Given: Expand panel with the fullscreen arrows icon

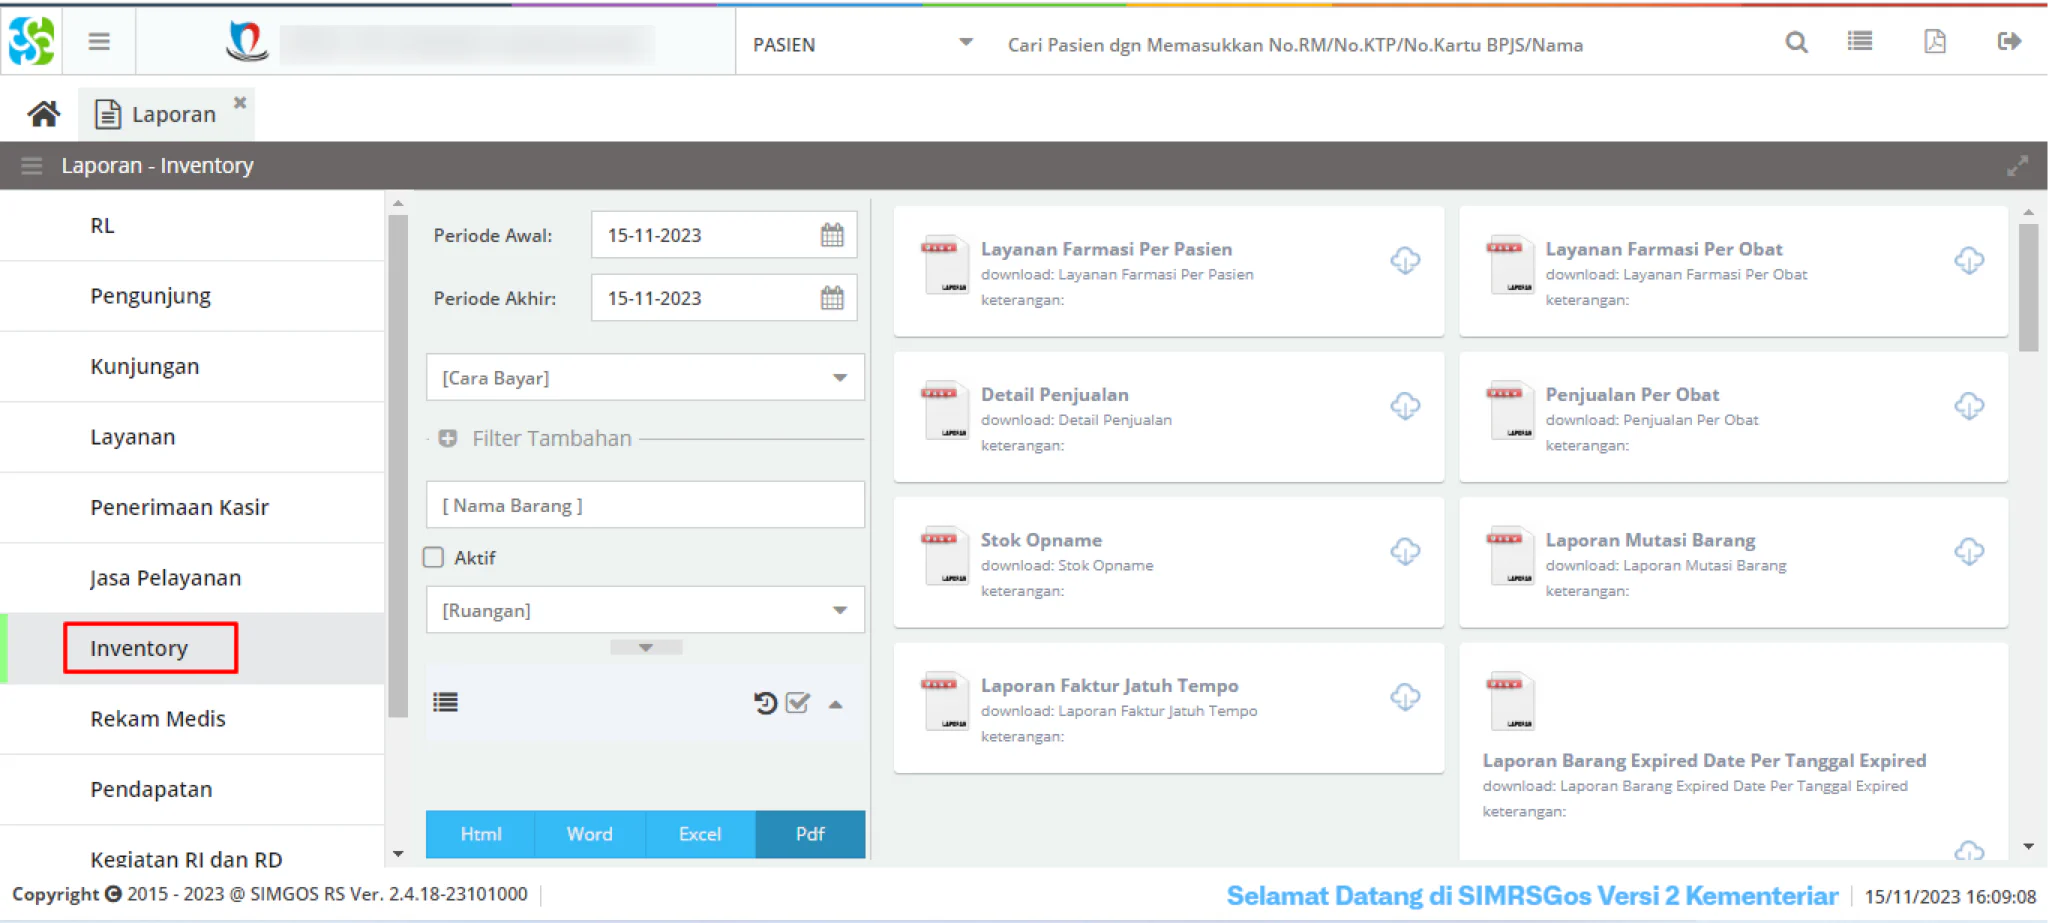Looking at the screenshot, I should tap(2017, 165).
